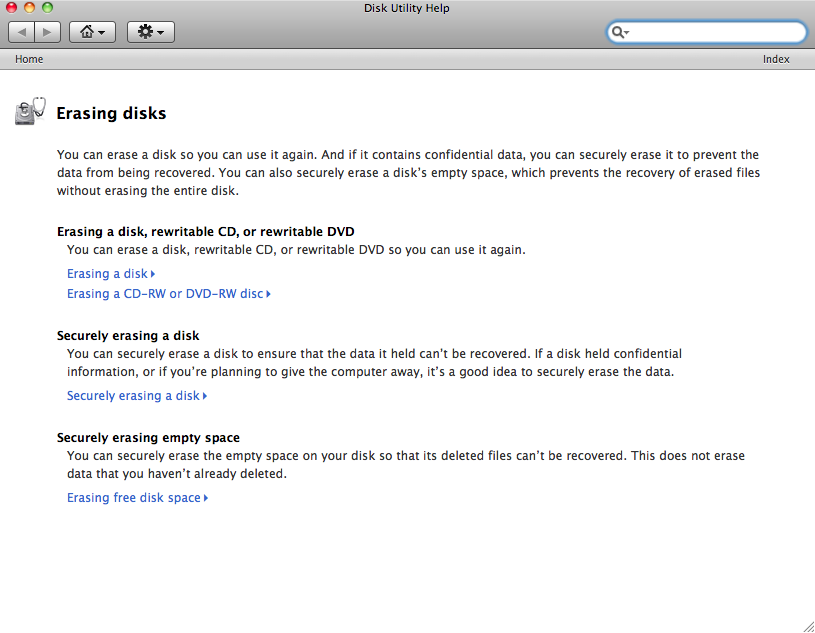This screenshot has height=633, width=815.
Task: Open "Erasing a CD-RW or DVD-RW disc" topic
Action: (165, 294)
